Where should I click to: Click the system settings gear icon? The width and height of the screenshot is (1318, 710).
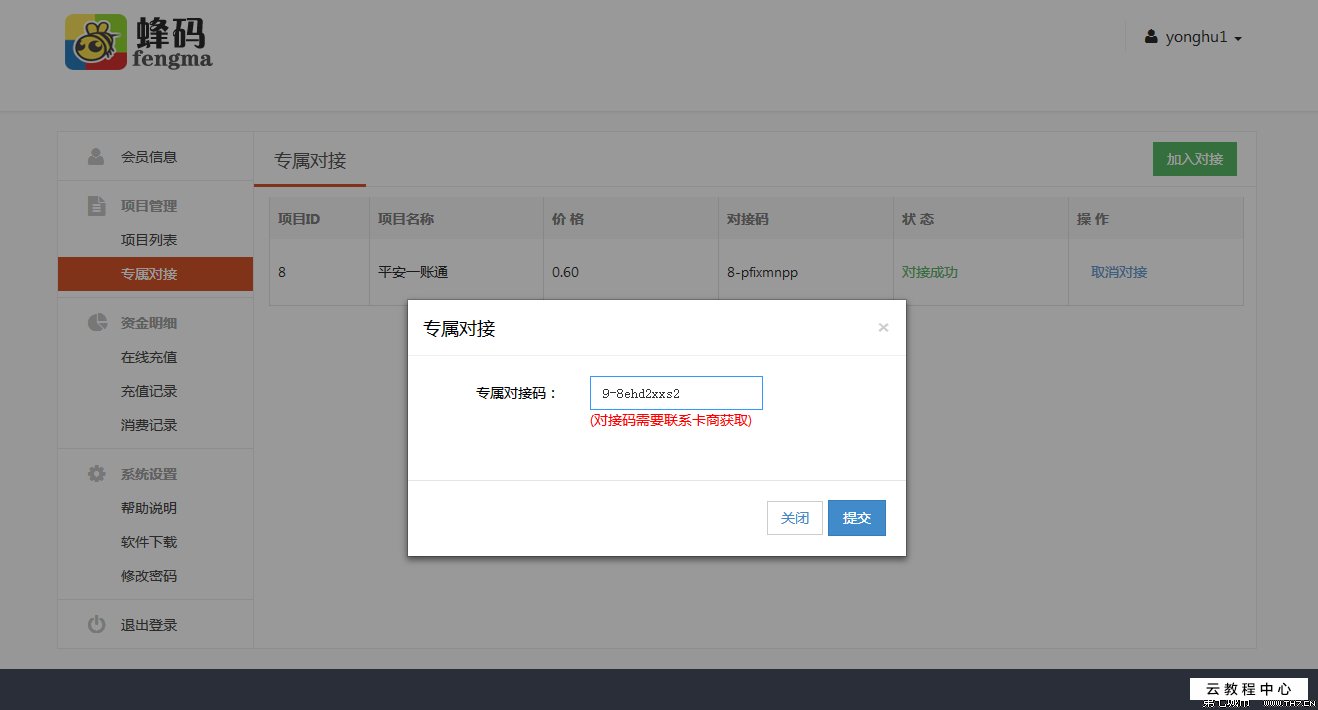tap(95, 473)
